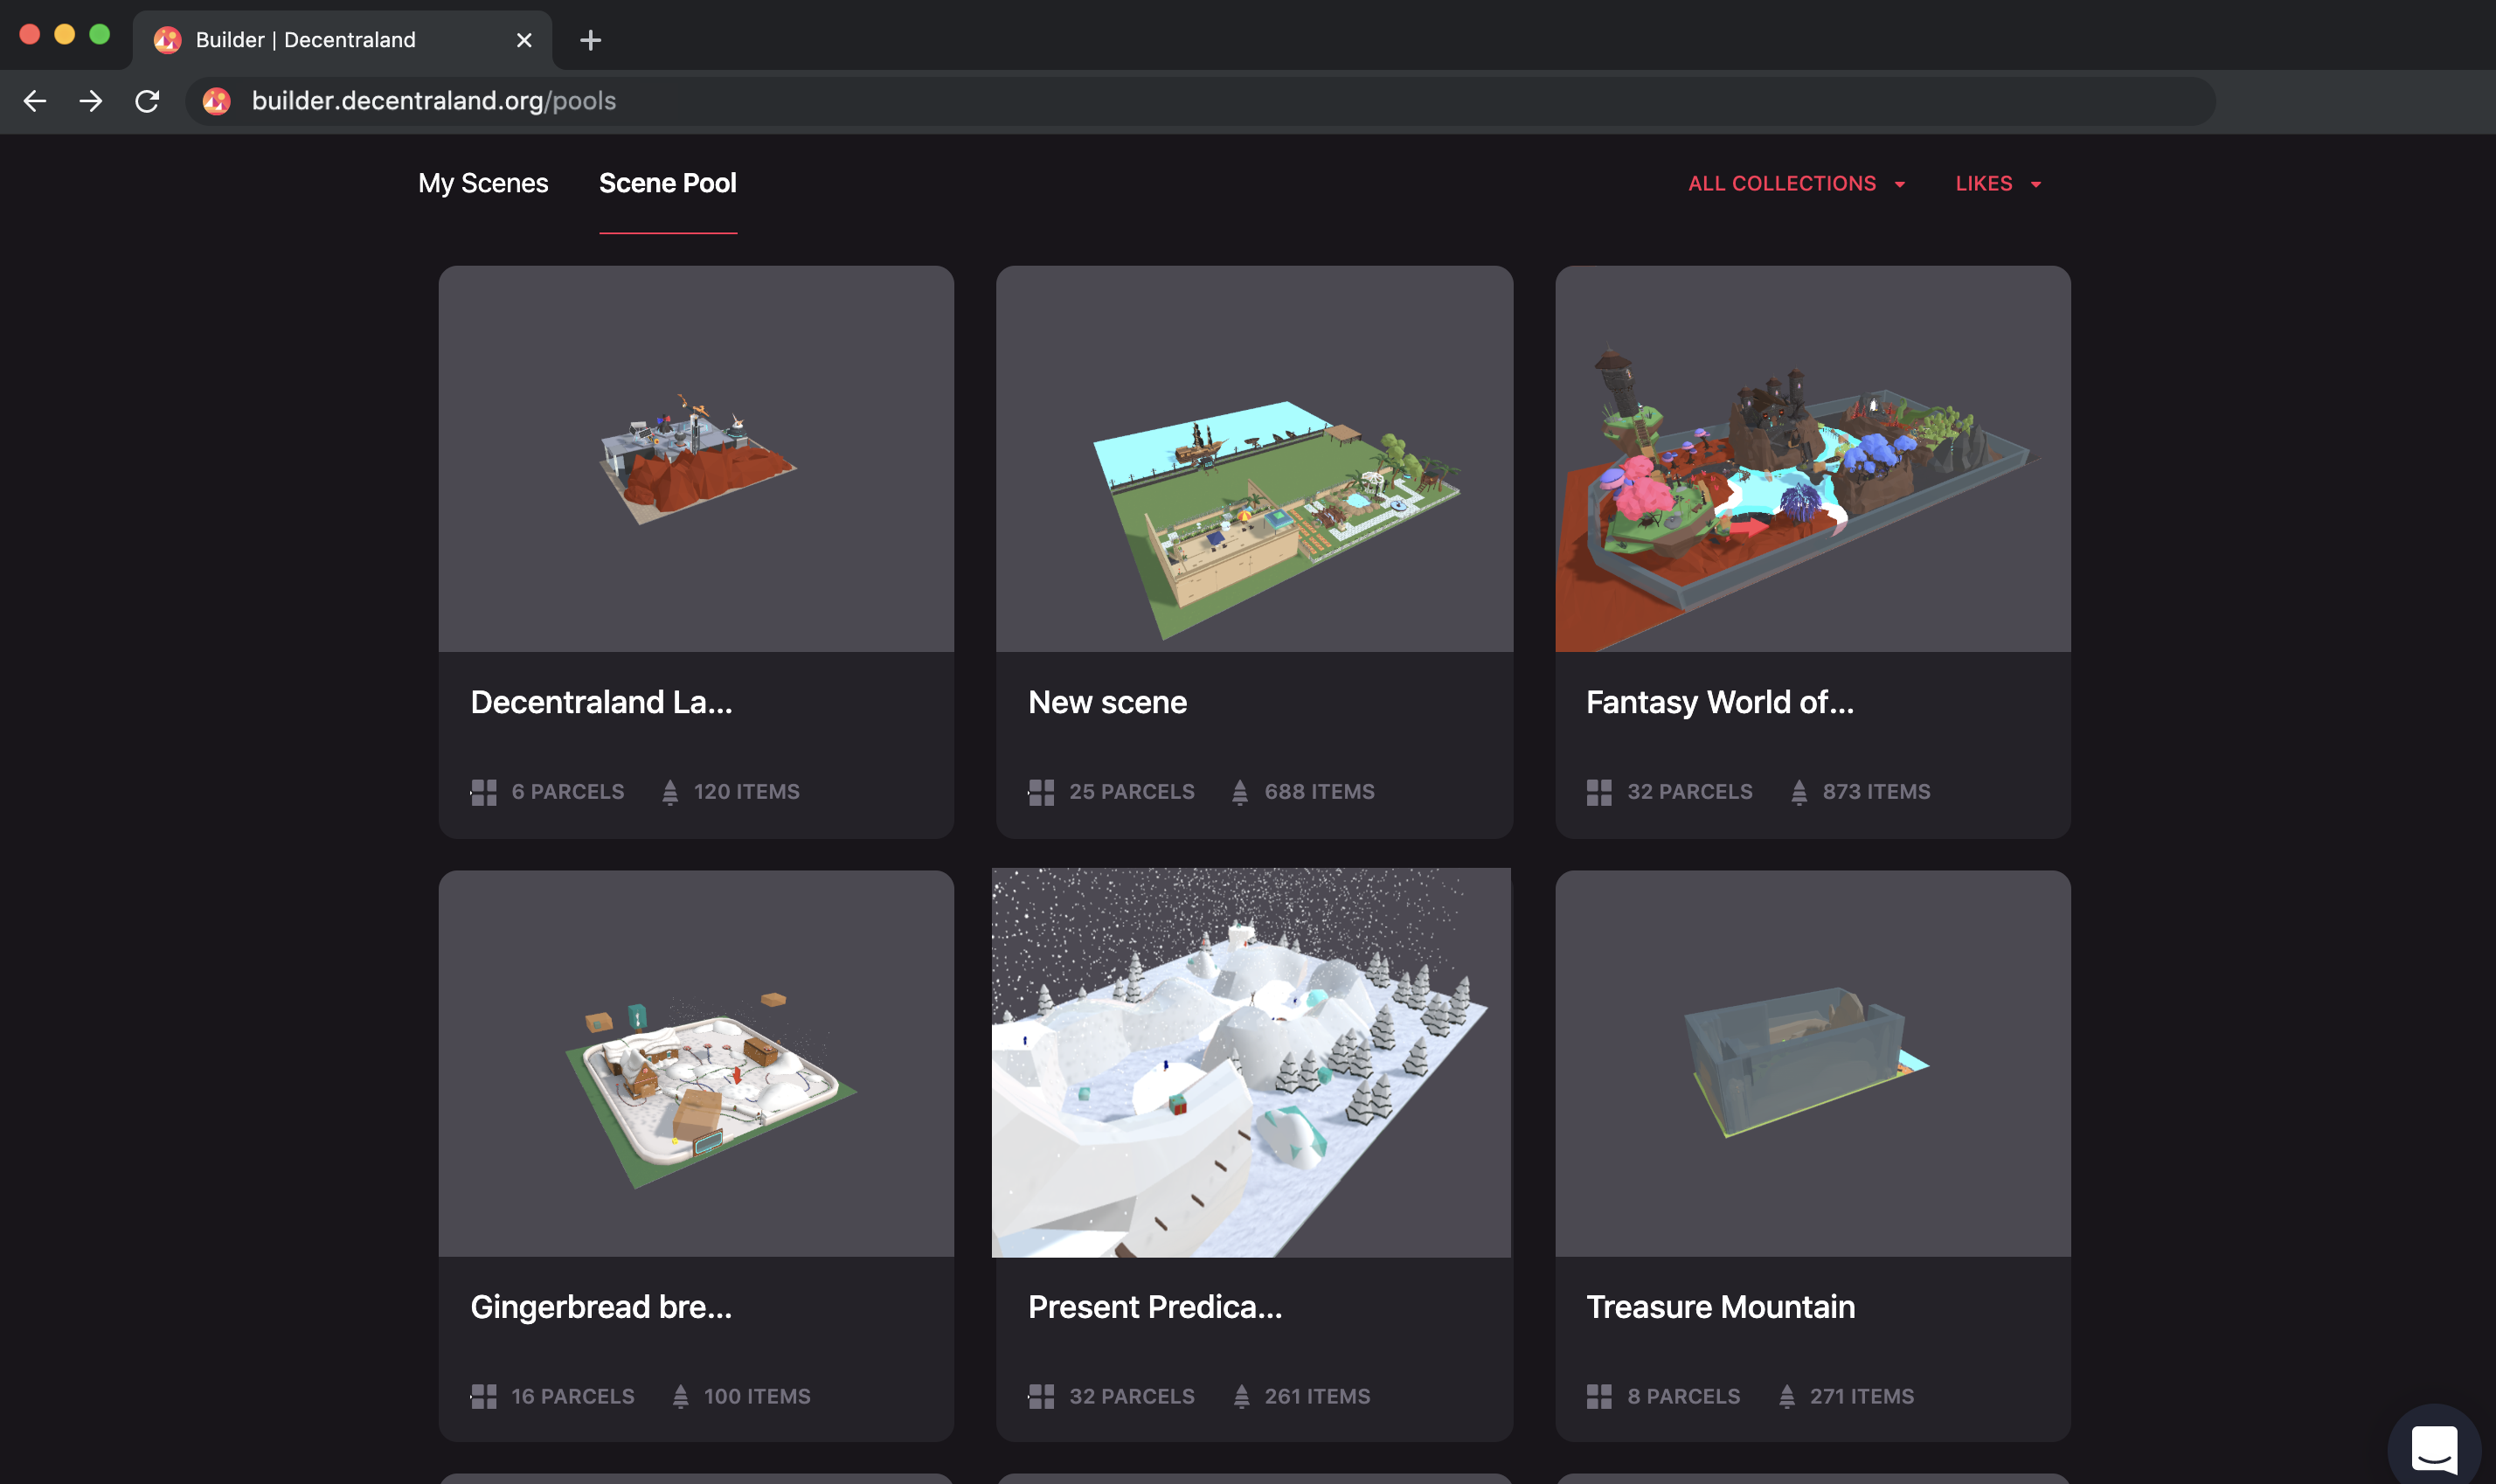
Task: Click the New scene title
Action: click(x=1107, y=702)
